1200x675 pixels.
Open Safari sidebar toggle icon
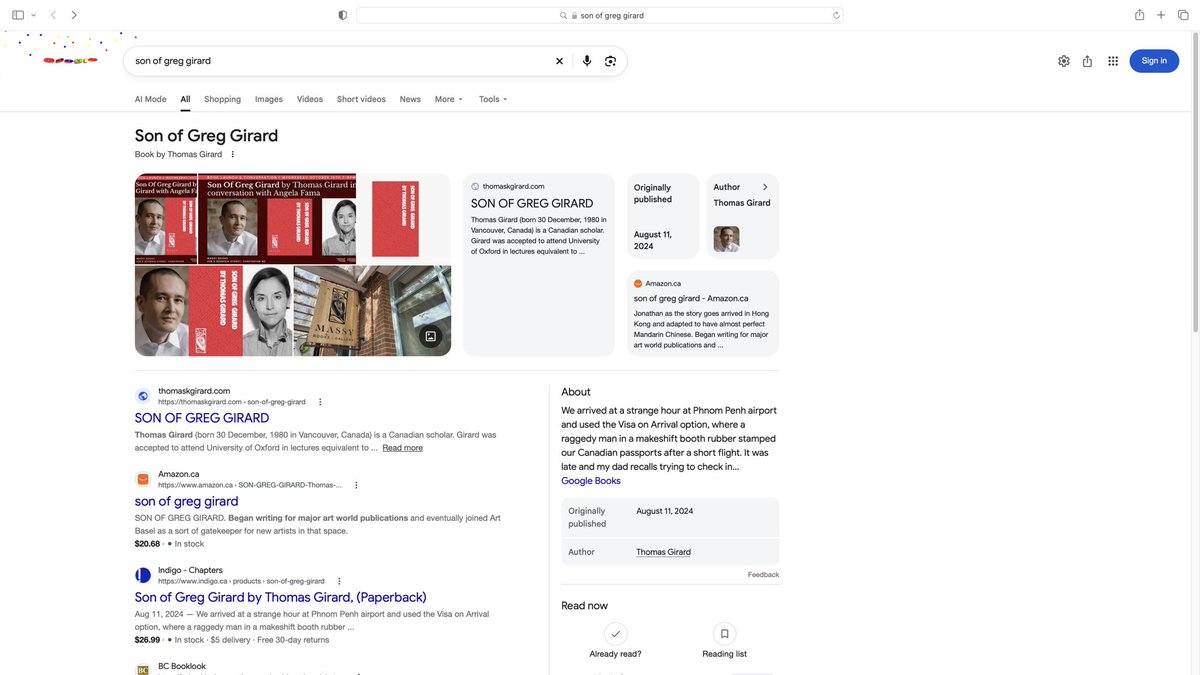18,15
